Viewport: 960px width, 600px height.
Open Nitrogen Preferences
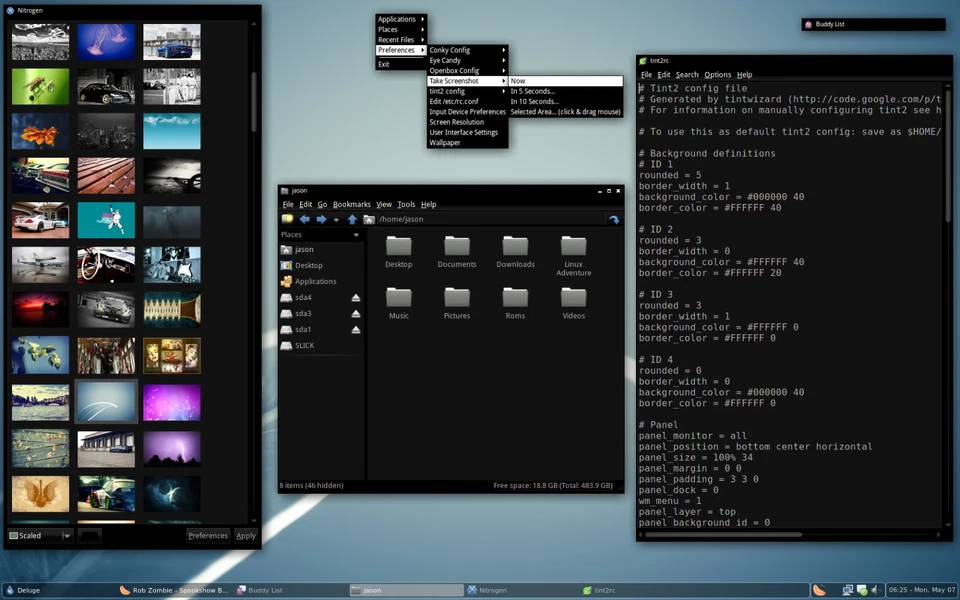(208, 535)
